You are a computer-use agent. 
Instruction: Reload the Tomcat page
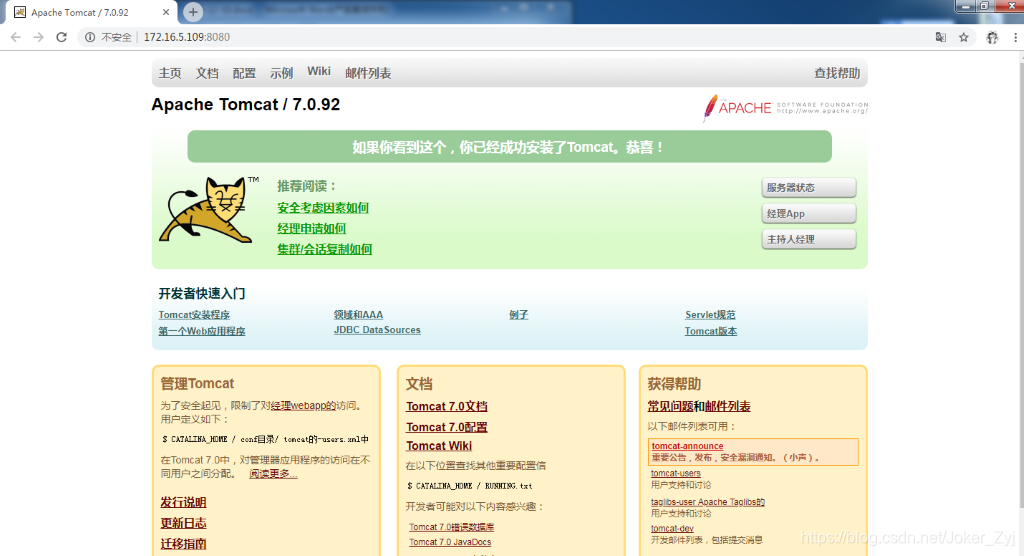pos(61,37)
